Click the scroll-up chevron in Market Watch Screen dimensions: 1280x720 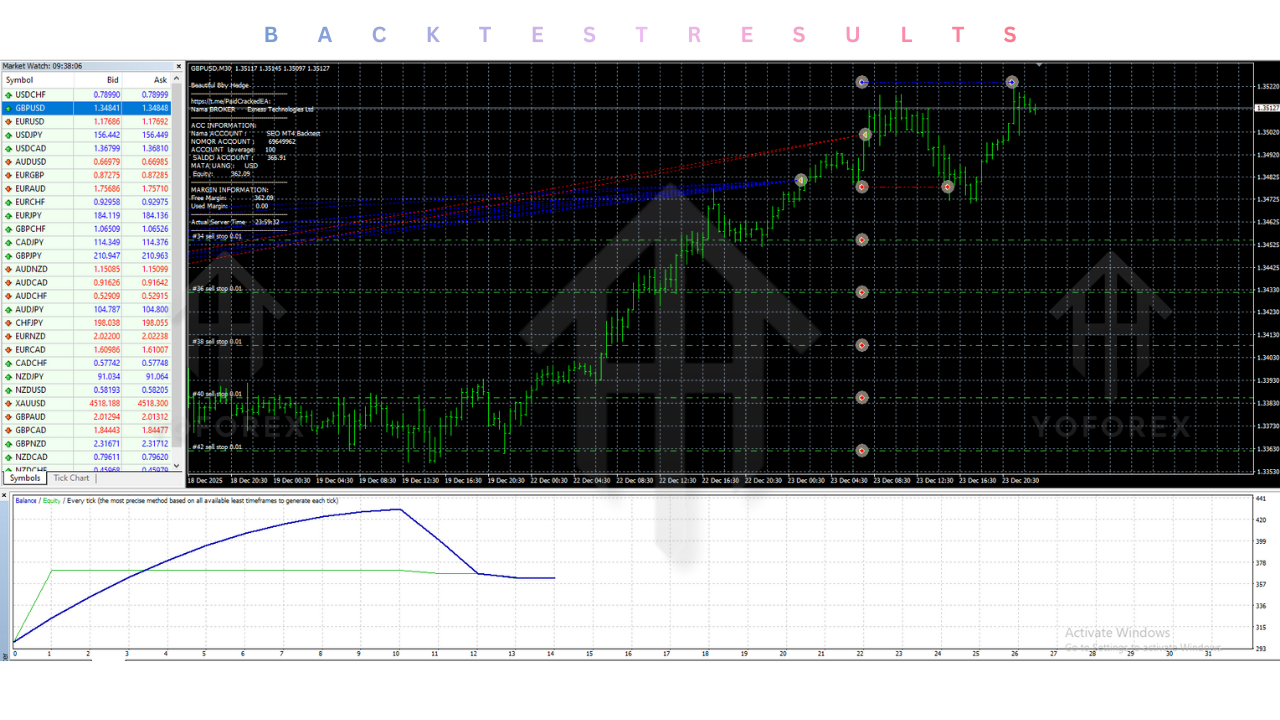(x=177, y=80)
